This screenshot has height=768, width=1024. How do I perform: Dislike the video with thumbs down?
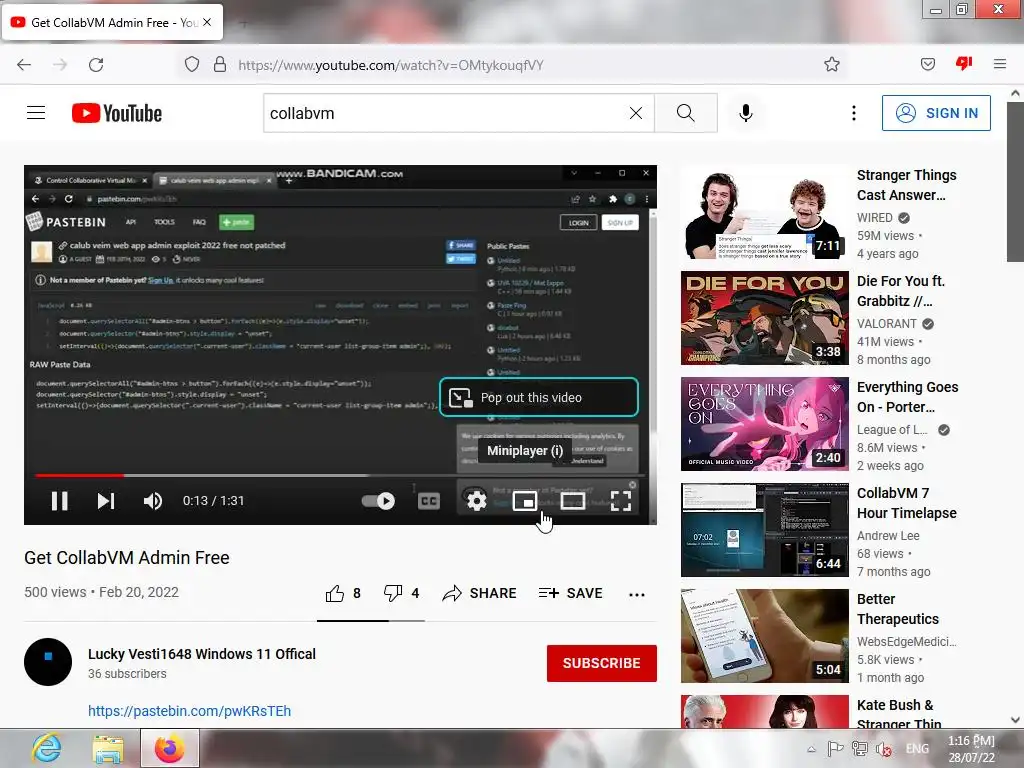click(x=401, y=593)
